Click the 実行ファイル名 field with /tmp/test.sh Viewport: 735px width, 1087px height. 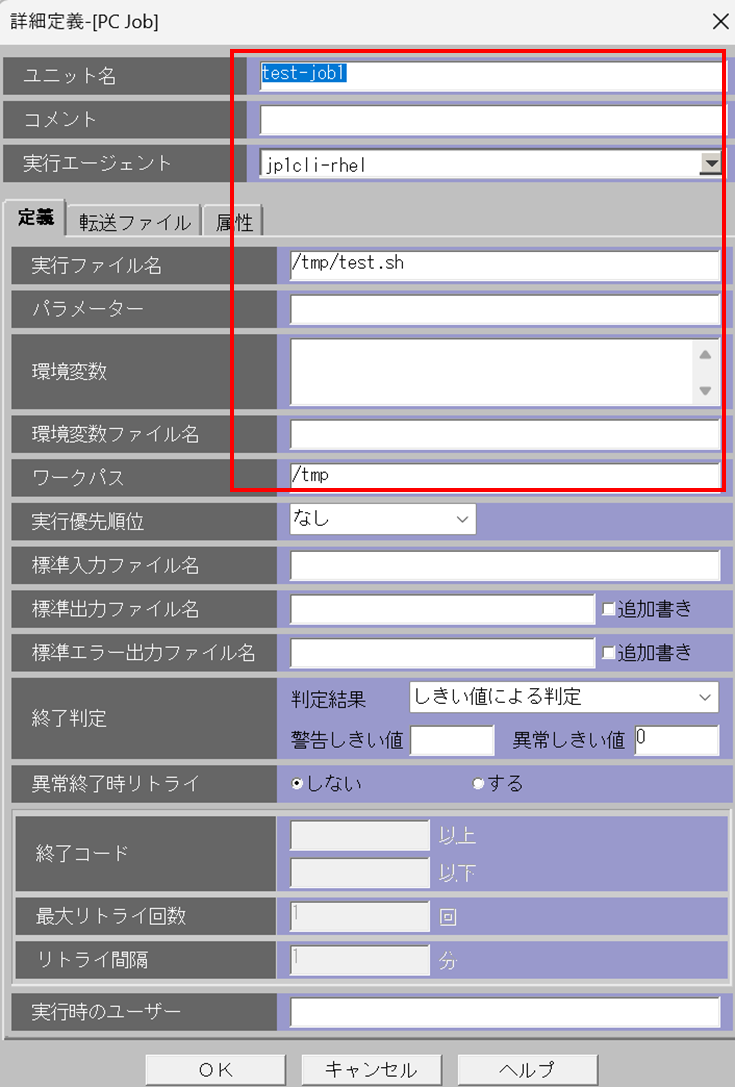coord(504,264)
